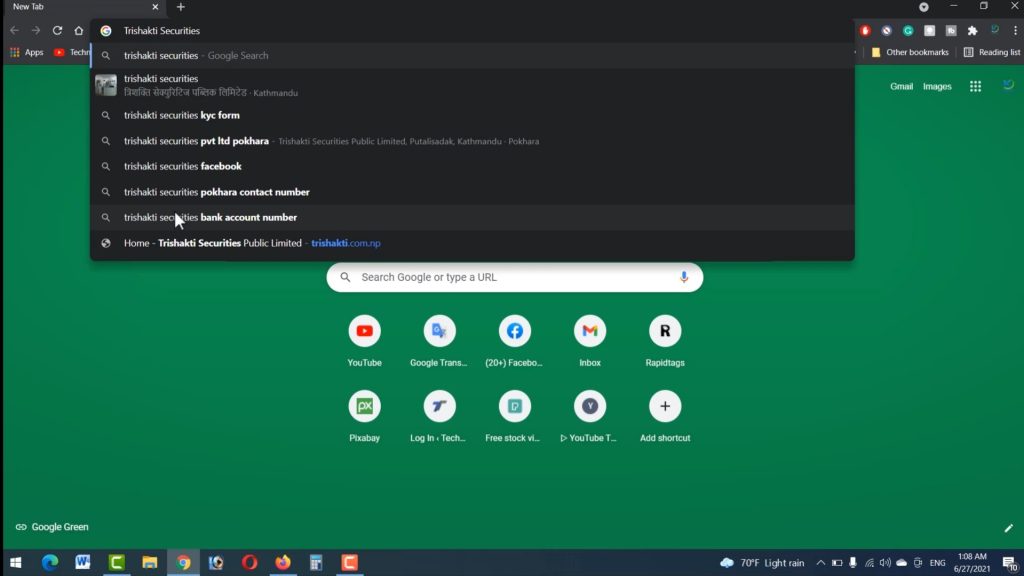Select the Kathmandu trishakti securities suggestion
The width and height of the screenshot is (1024, 576).
[472, 85]
